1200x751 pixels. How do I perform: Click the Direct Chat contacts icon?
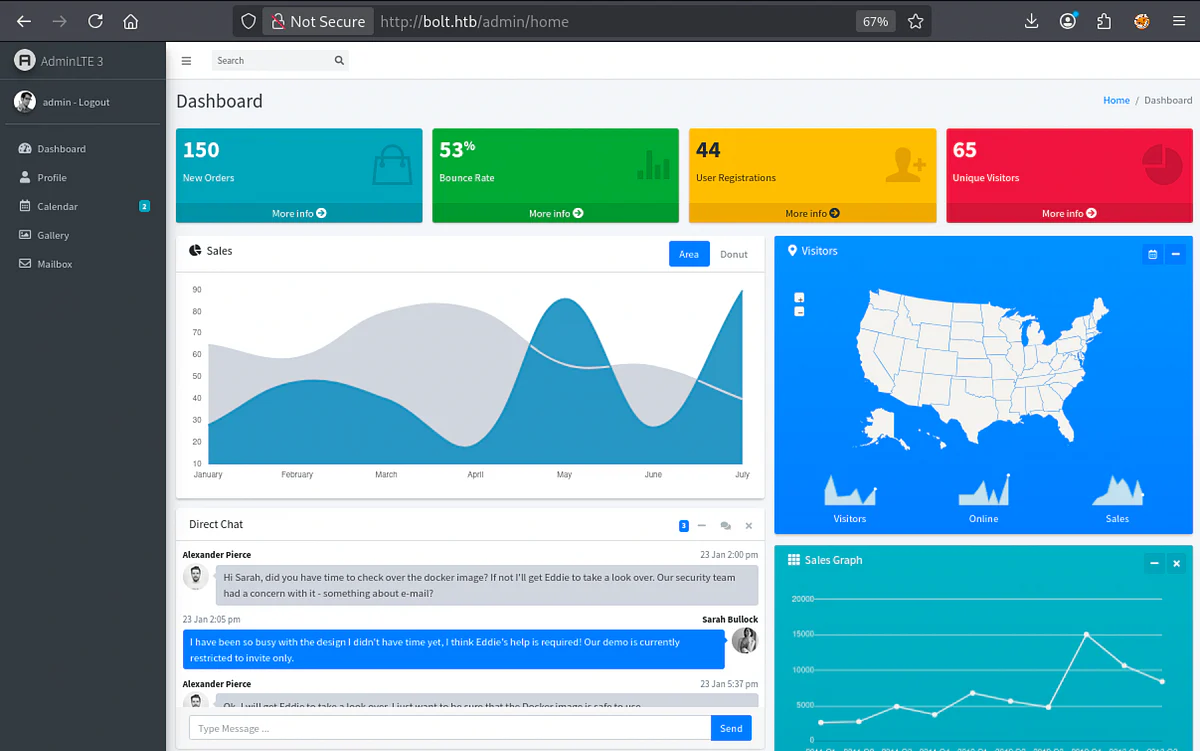pyautogui.click(x=725, y=526)
